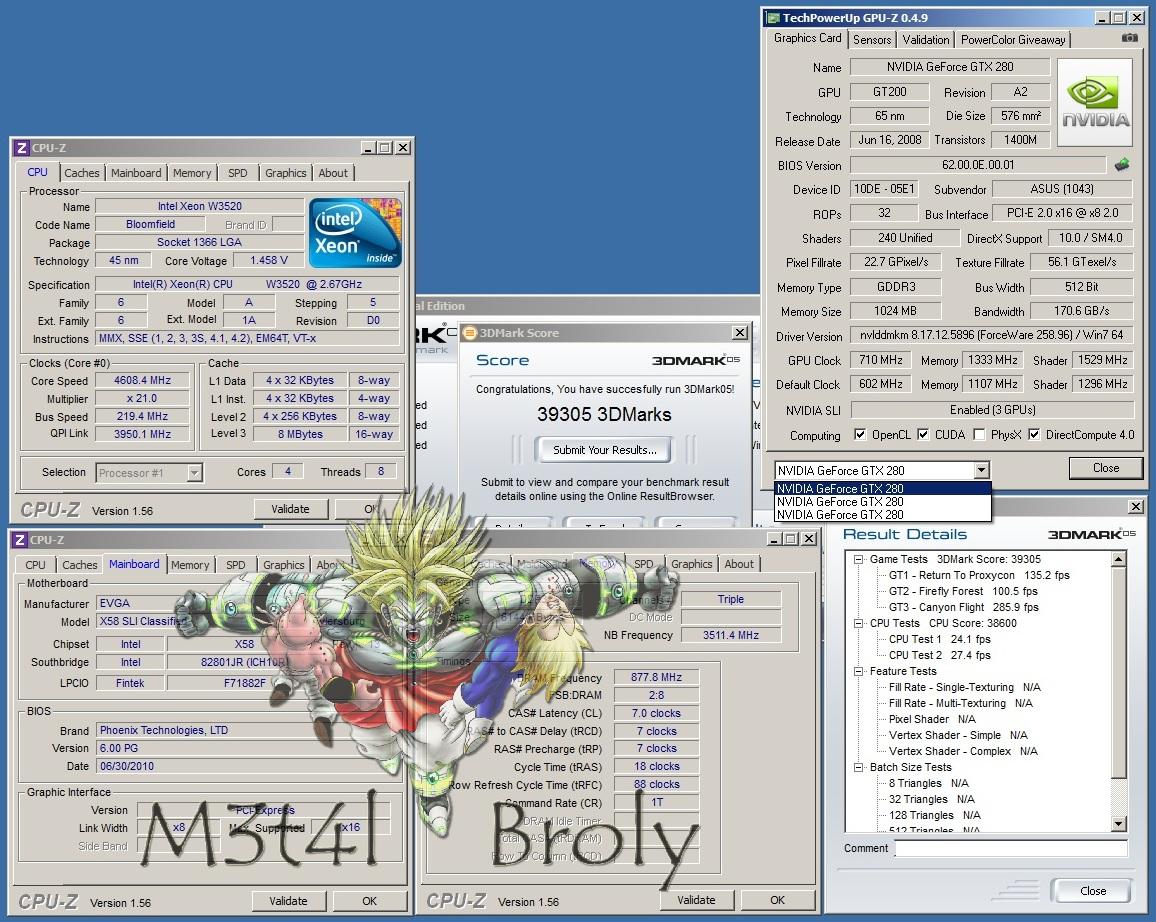
Task: Open the GPU selection dropdown arrow in GPU-Z
Action: pyautogui.click(x=981, y=470)
